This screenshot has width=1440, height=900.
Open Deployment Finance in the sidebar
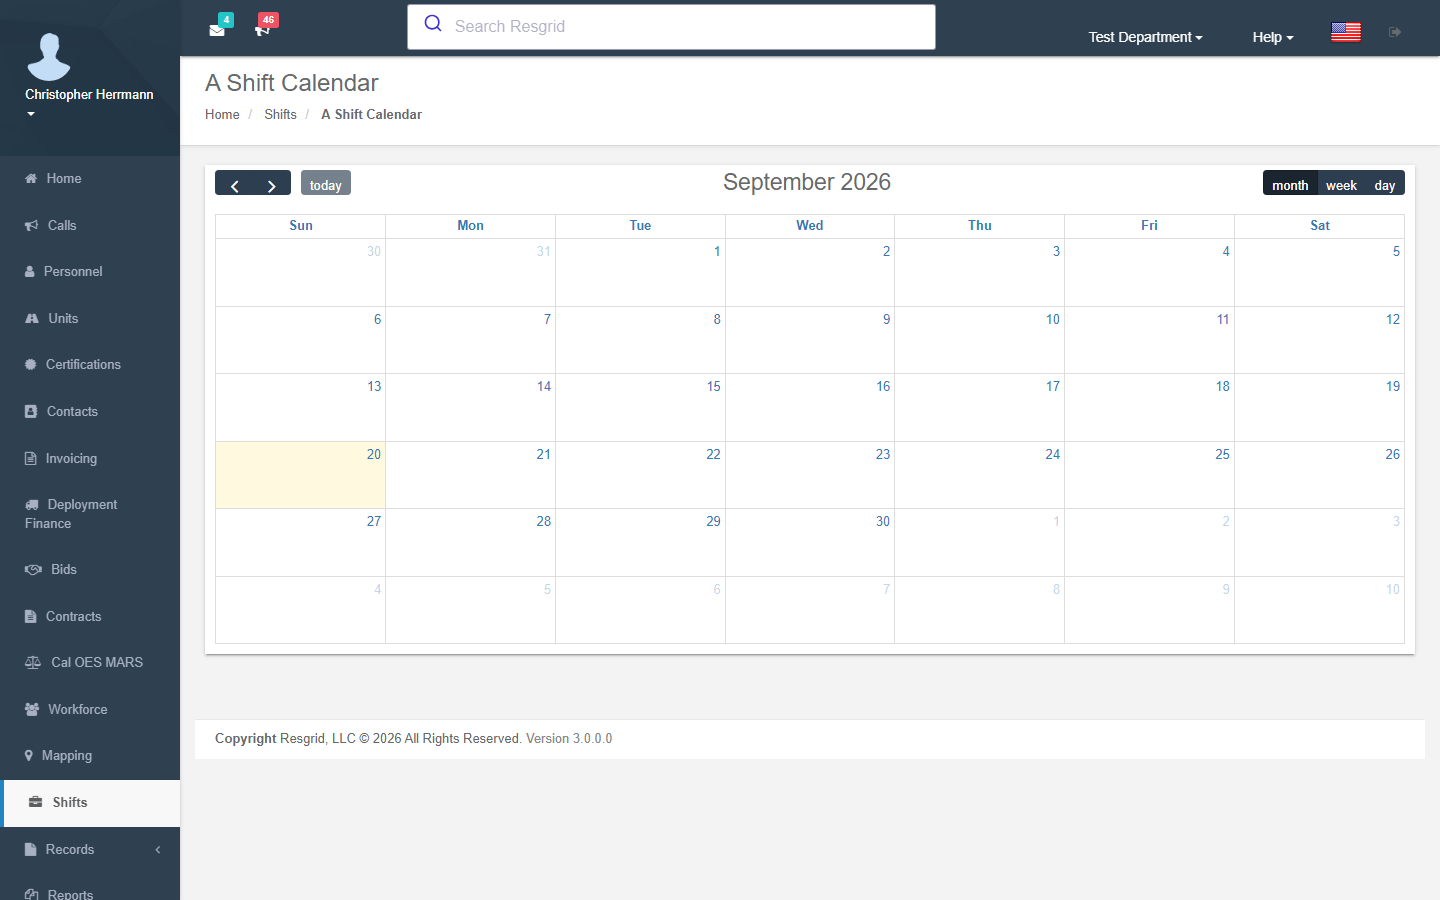90,514
